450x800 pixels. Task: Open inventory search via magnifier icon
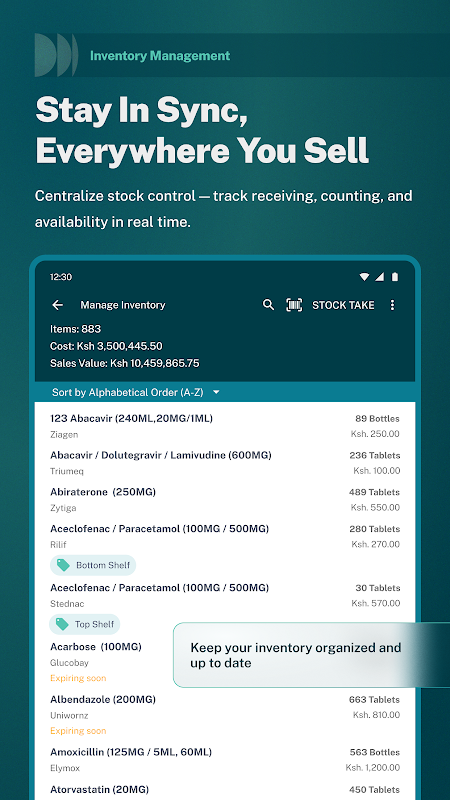tap(268, 305)
